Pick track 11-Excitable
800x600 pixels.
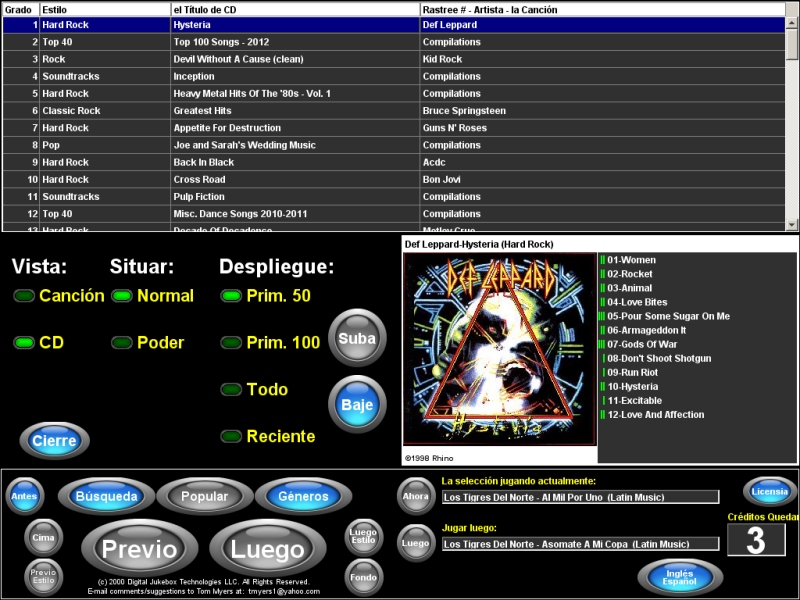tap(635, 401)
